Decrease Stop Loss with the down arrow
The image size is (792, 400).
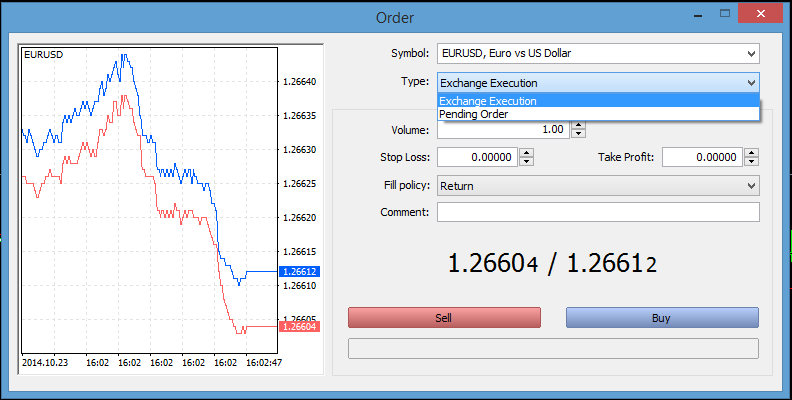(x=526, y=162)
